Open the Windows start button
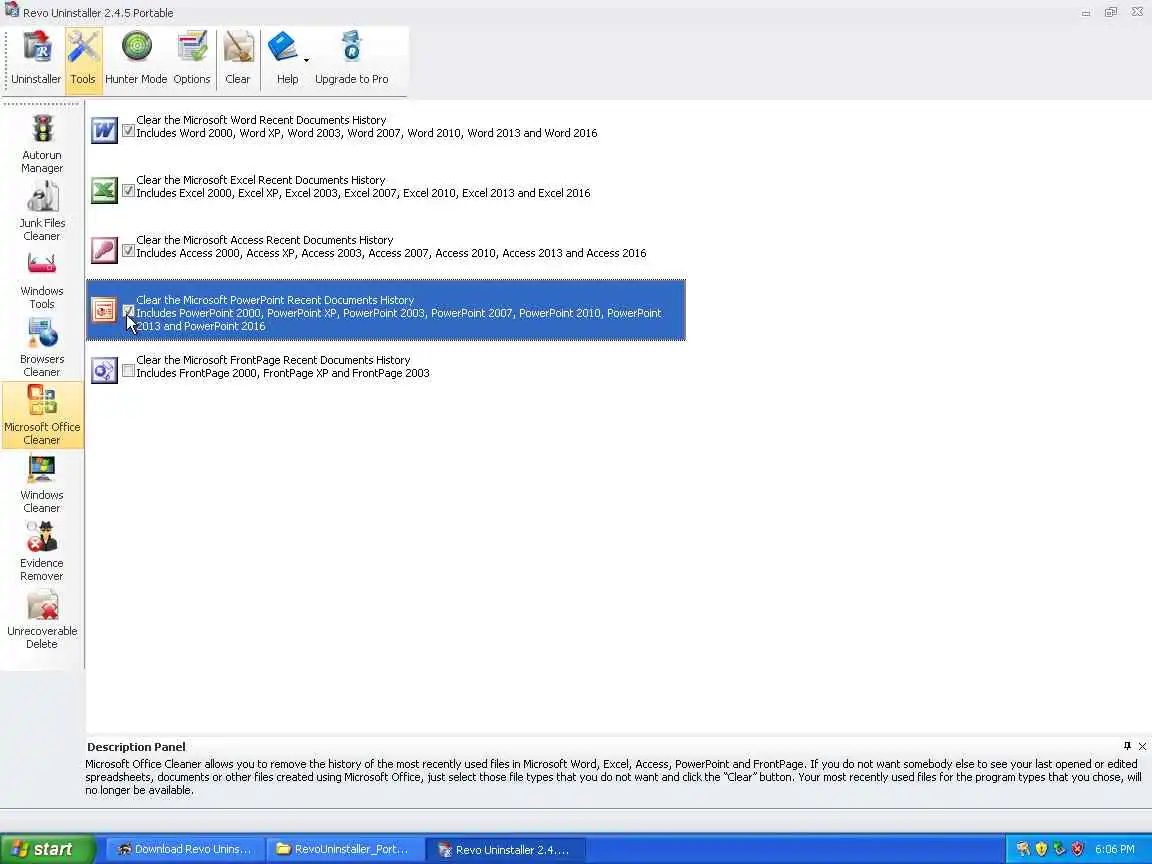Screen dimensions: 1152x864 click(x=48, y=849)
